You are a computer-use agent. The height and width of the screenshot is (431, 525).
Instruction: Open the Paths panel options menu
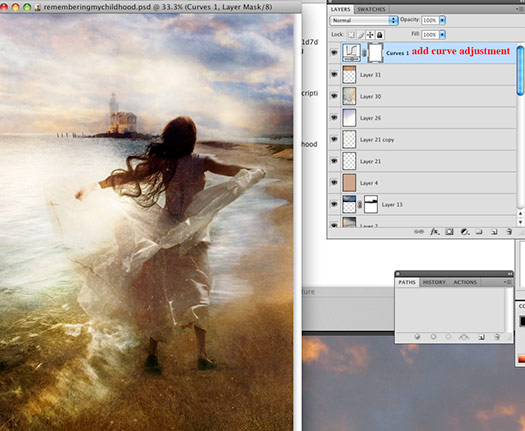(x=508, y=282)
